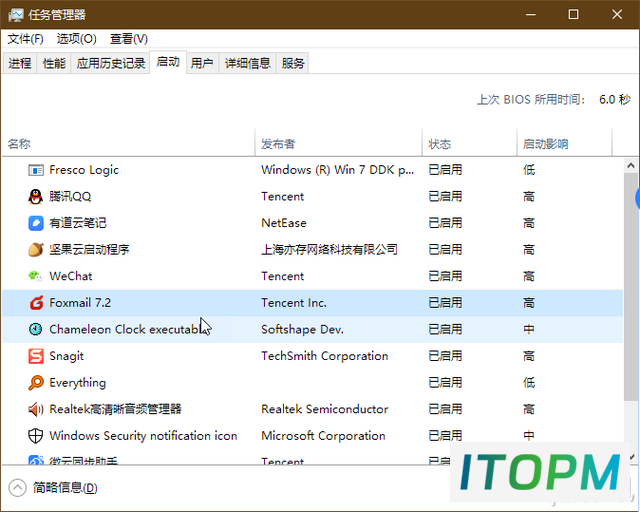This screenshot has width=640, height=512.
Task: Open the 查看(V) menu
Action: coord(129,39)
